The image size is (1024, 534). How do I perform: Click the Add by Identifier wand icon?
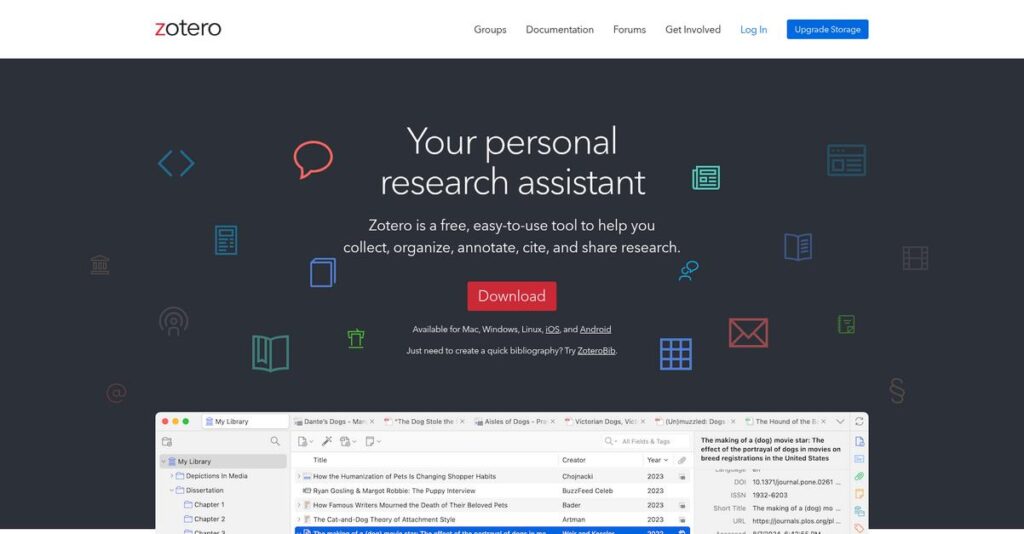coord(327,441)
